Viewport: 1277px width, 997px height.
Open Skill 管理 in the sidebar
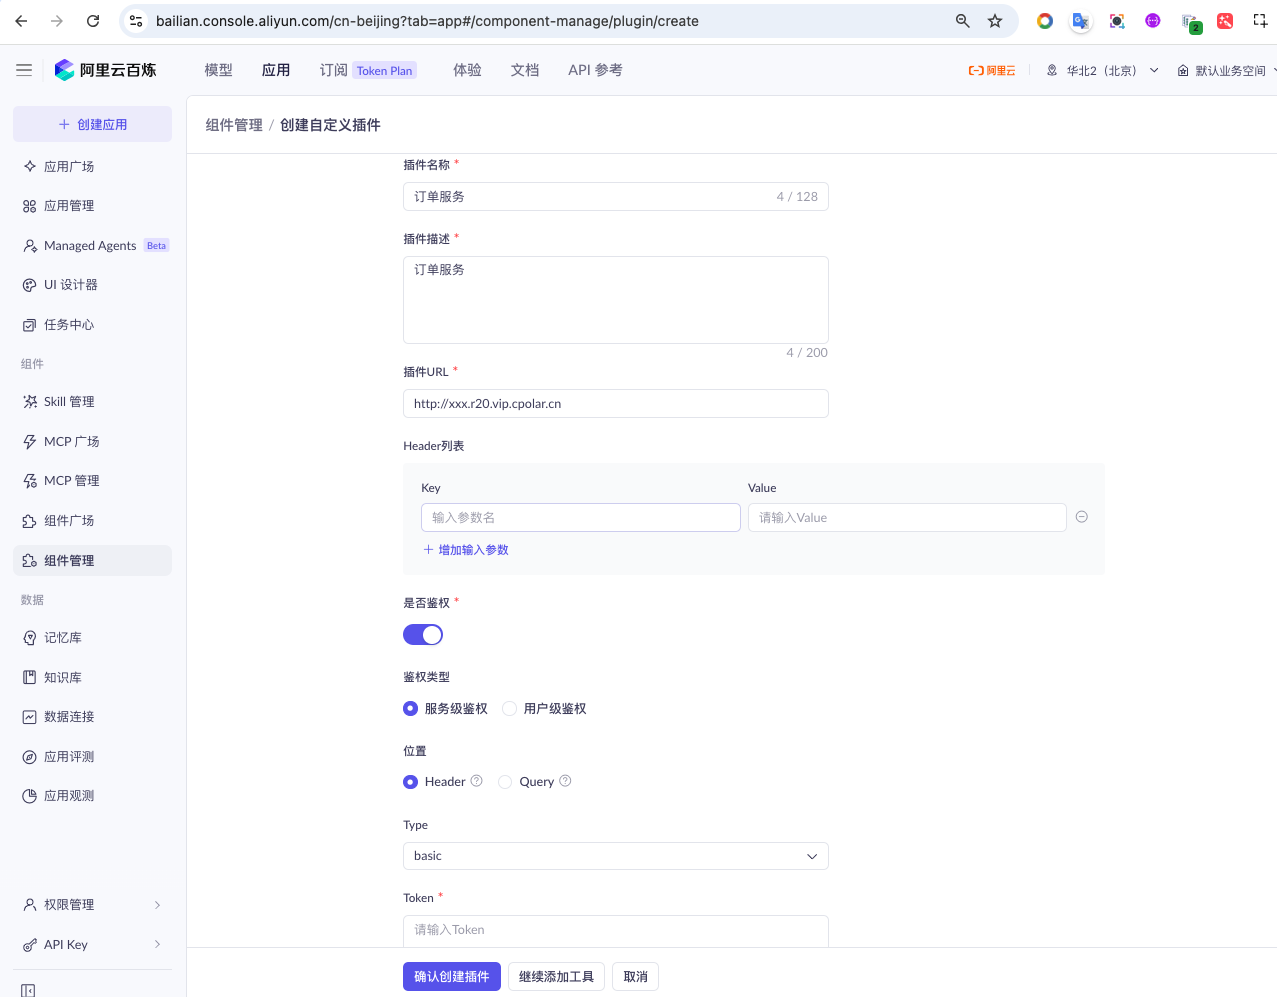point(92,402)
